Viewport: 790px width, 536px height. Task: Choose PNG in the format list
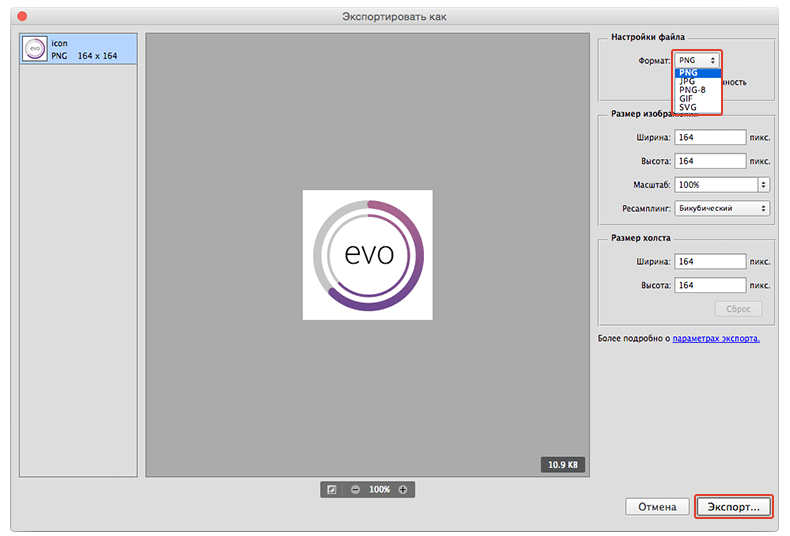698,73
